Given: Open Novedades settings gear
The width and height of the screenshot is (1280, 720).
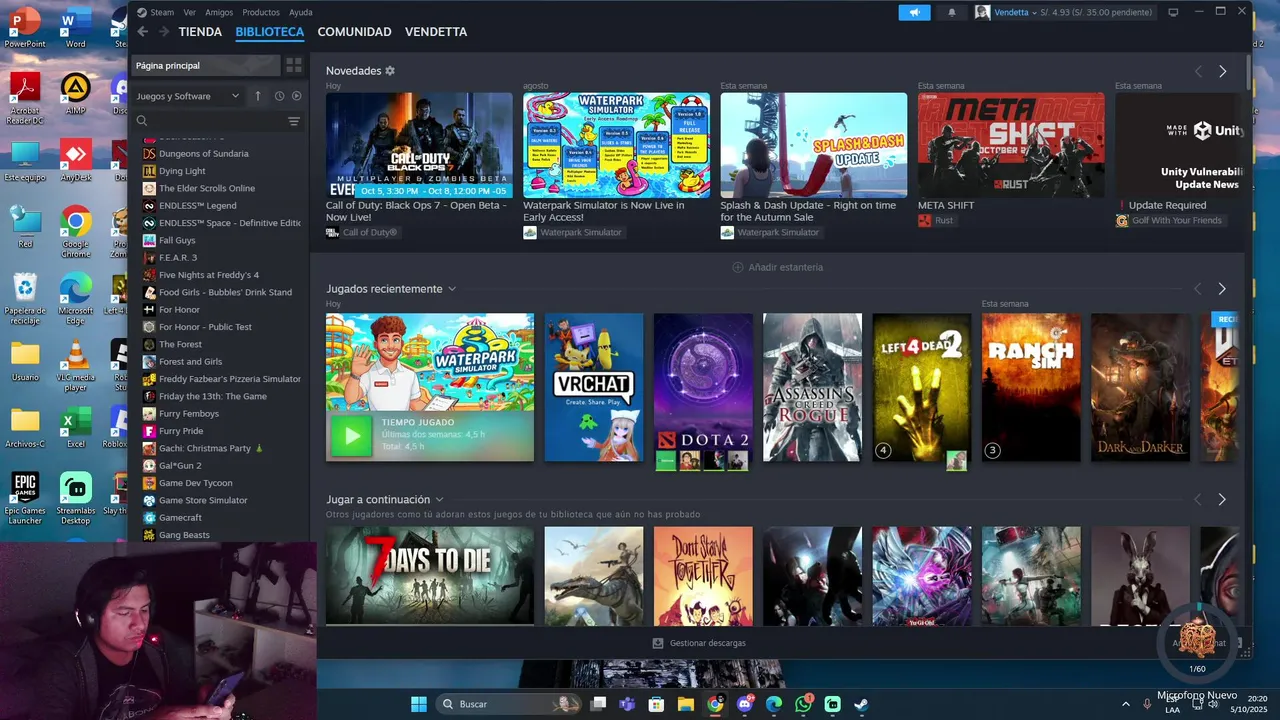Looking at the screenshot, I should (x=390, y=71).
